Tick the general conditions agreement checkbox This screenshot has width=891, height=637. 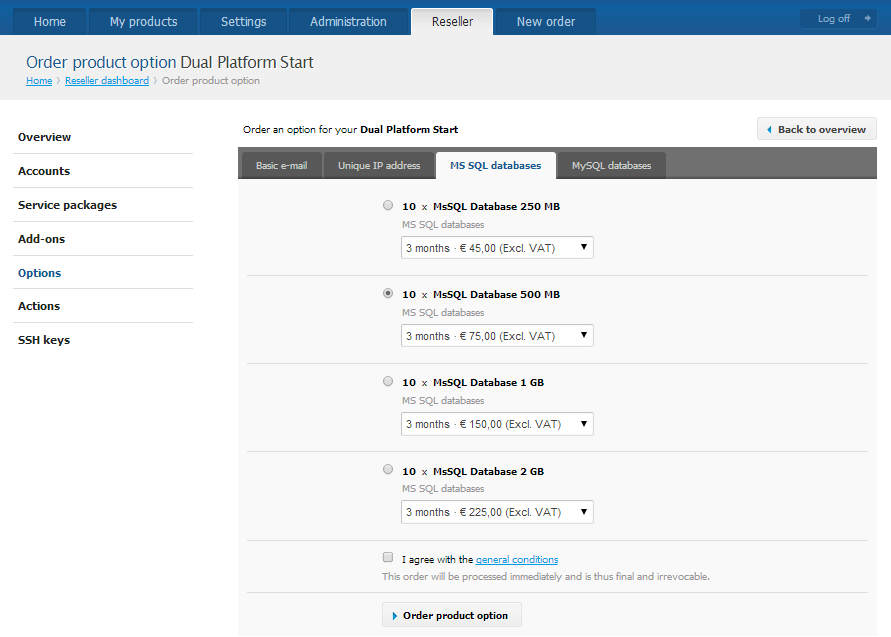coord(388,557)
